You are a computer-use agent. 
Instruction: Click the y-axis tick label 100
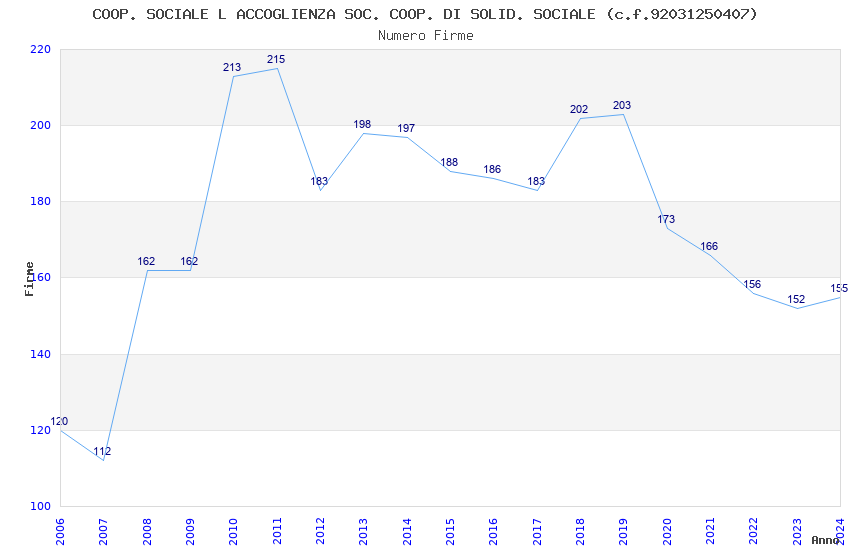point(41,506)
